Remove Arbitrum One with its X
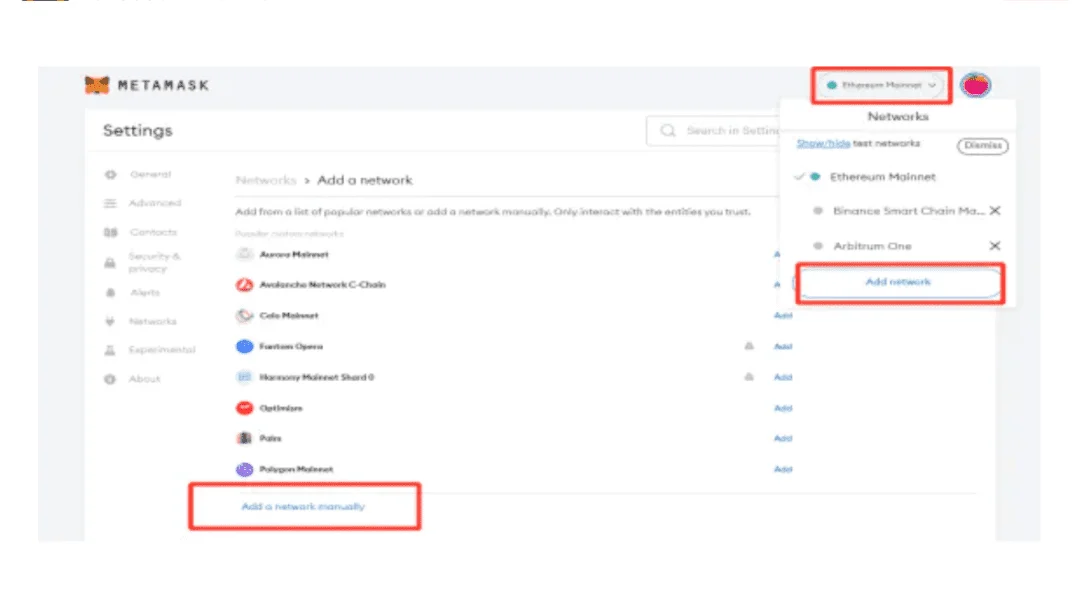Viewport: 1080px width, 608px height. pos(995,246)
